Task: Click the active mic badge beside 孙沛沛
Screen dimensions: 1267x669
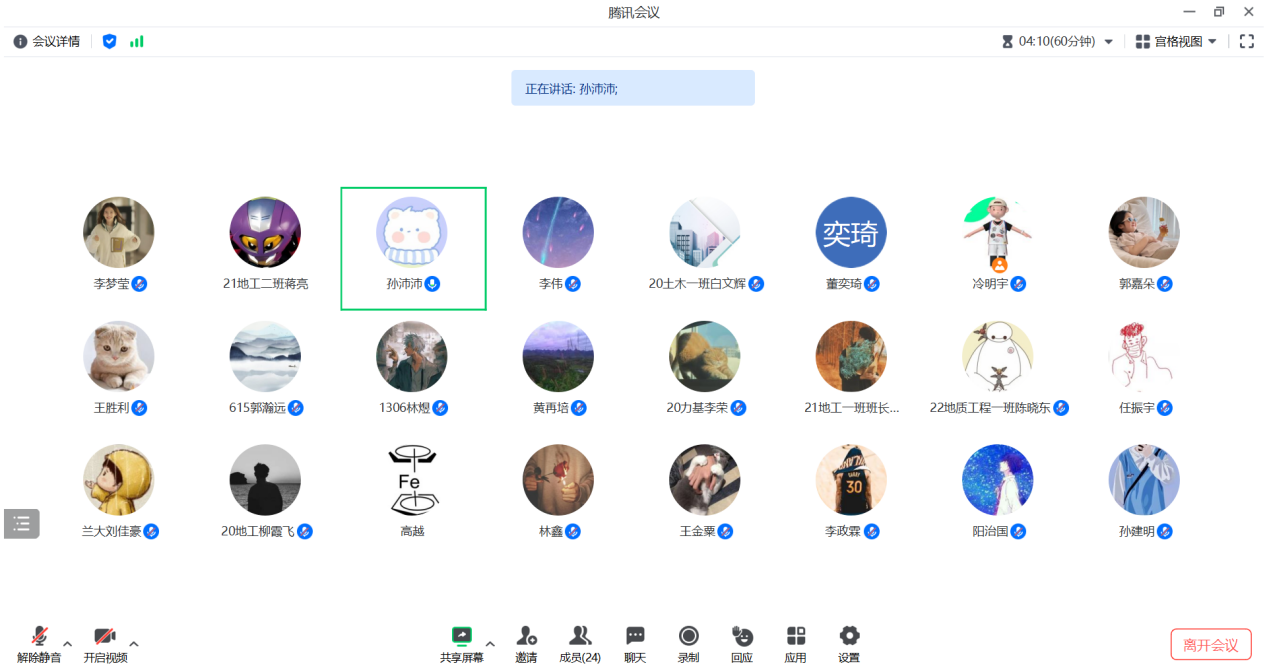Action: [432, 284]
